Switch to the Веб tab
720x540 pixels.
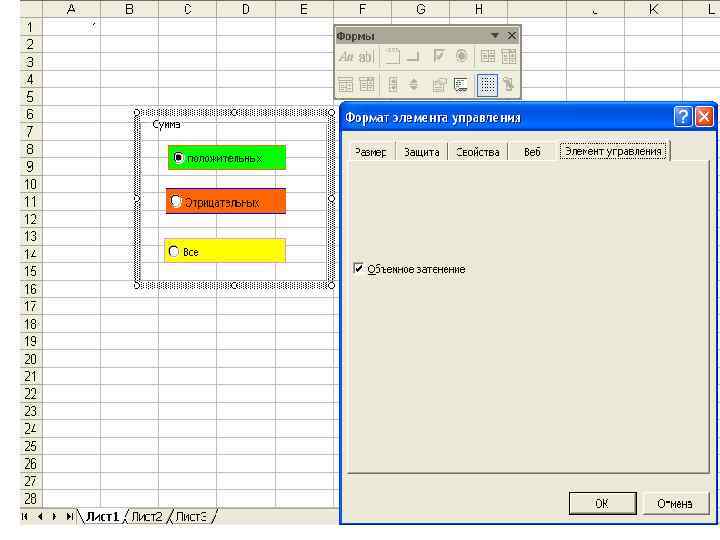[532, 152]
